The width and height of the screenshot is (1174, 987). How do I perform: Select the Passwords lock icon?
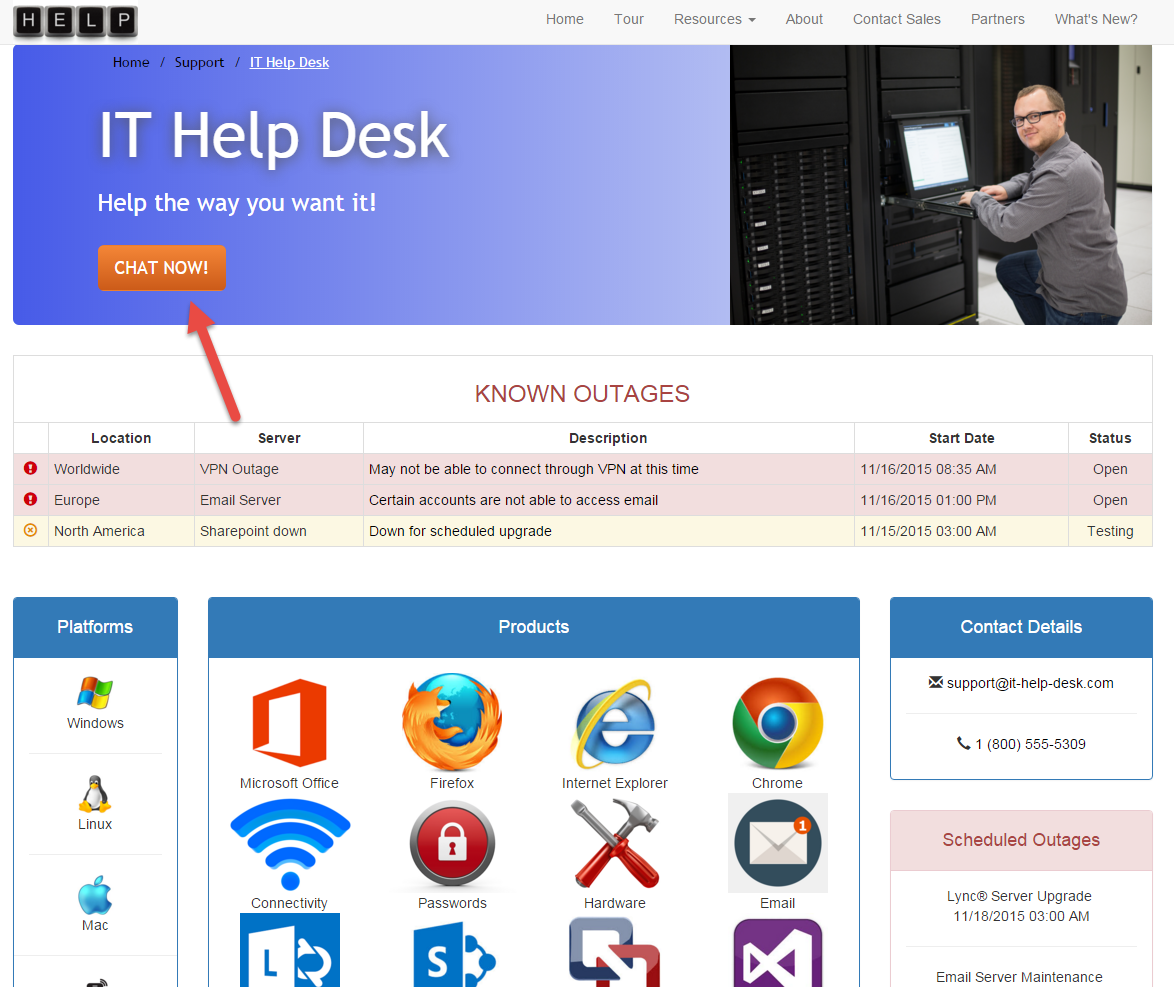coord(452,844)
